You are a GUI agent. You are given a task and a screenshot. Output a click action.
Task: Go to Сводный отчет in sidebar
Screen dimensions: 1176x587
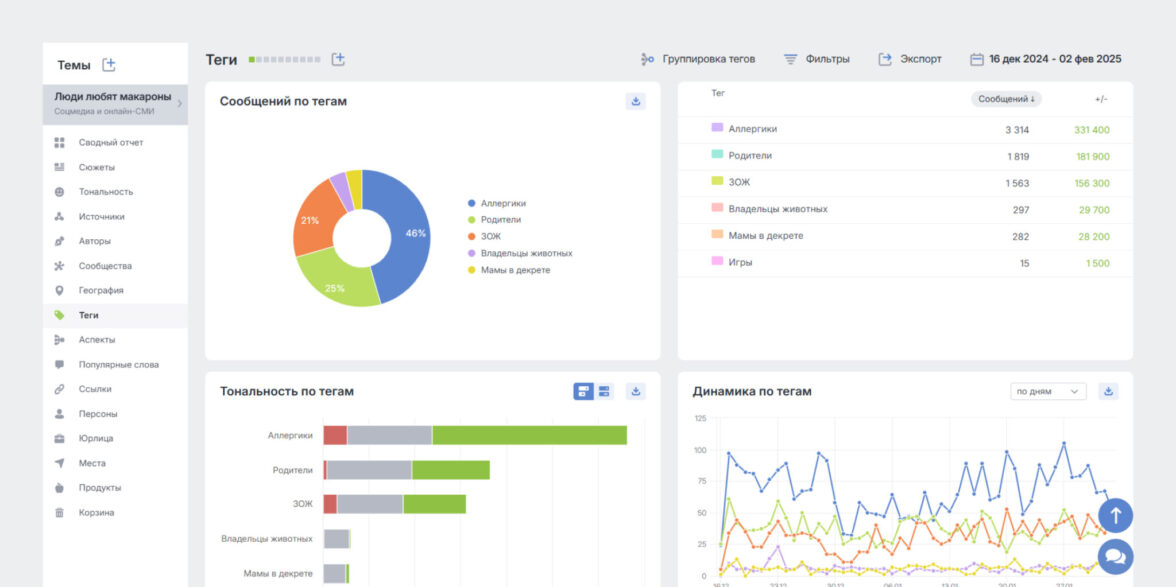pos(110,142)
